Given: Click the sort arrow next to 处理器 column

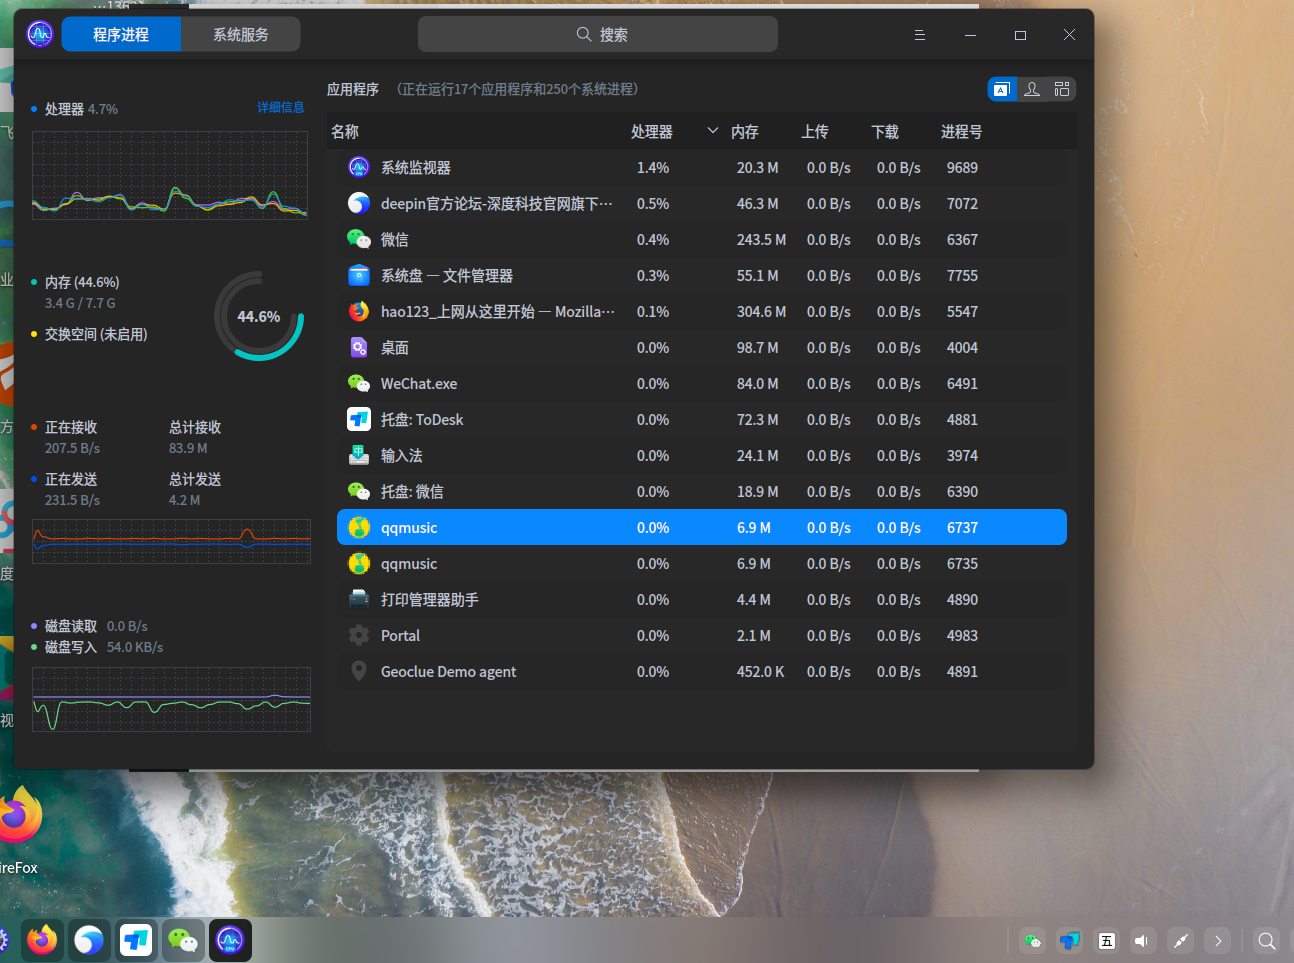Looking at the screenshot, I should point(713,131).
